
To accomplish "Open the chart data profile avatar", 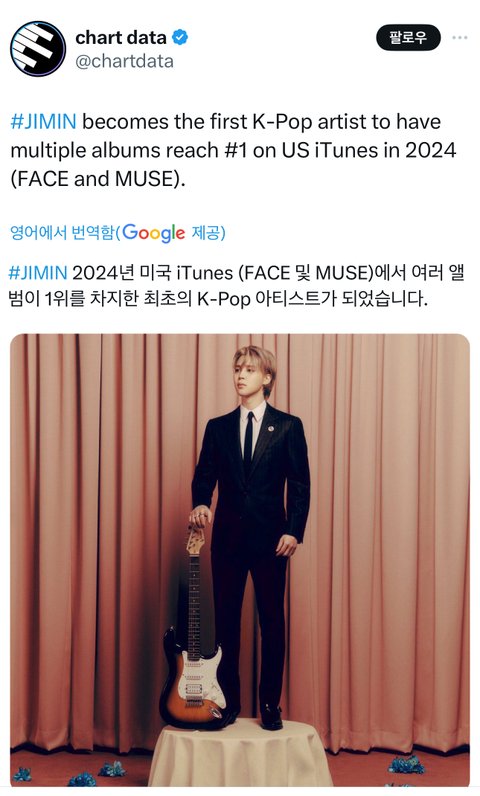I will click(38, 49).
